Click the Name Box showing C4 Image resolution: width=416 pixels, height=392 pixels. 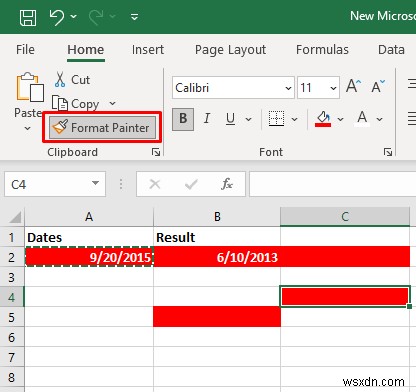click(47, 184)
